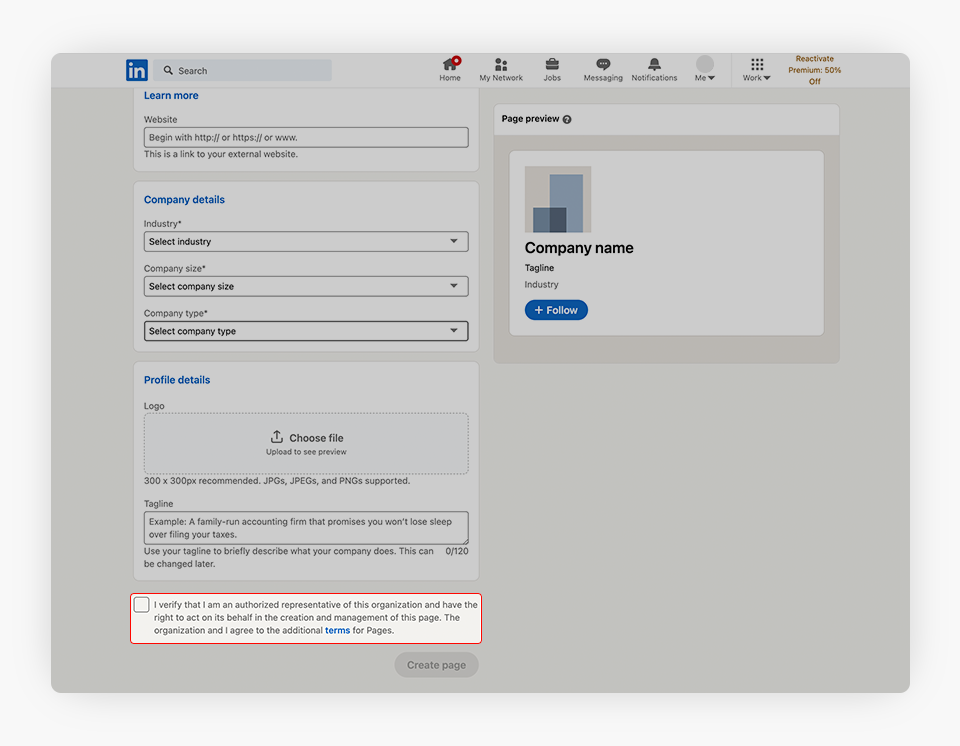
Task: Check the authorized representative verification checkbox
Action: (x=142, y=605)
